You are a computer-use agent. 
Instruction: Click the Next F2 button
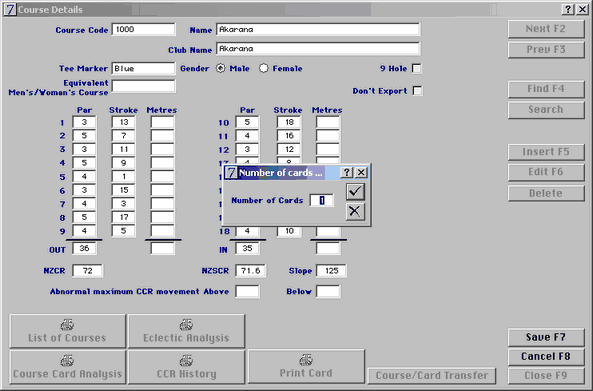546,29
